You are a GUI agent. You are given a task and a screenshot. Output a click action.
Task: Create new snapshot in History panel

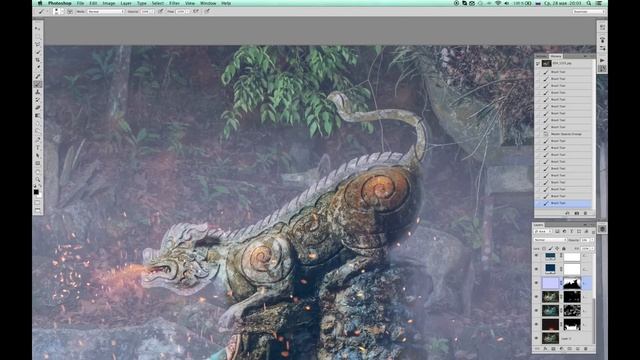[x=576, y=213]
